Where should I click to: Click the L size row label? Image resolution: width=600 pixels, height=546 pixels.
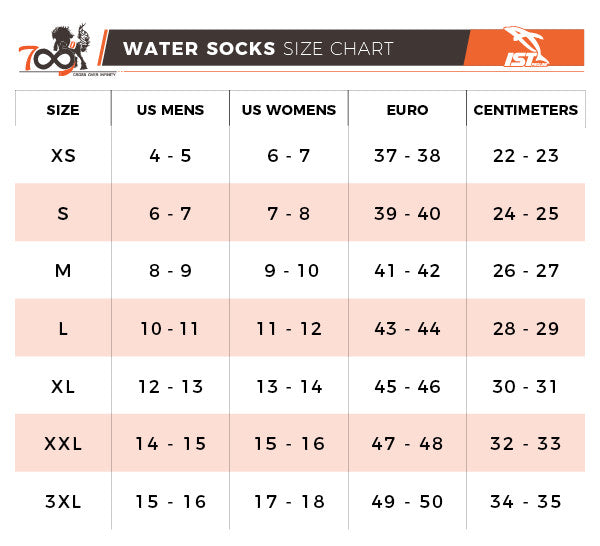point(63,329)
